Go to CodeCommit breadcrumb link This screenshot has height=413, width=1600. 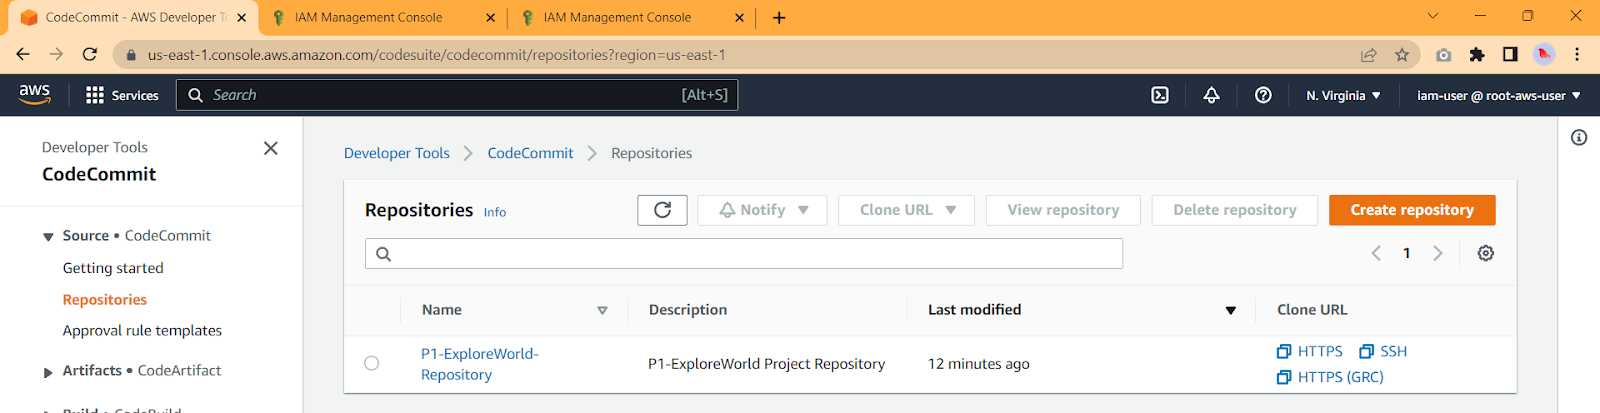pyautogui.click(x=530, y=153)
